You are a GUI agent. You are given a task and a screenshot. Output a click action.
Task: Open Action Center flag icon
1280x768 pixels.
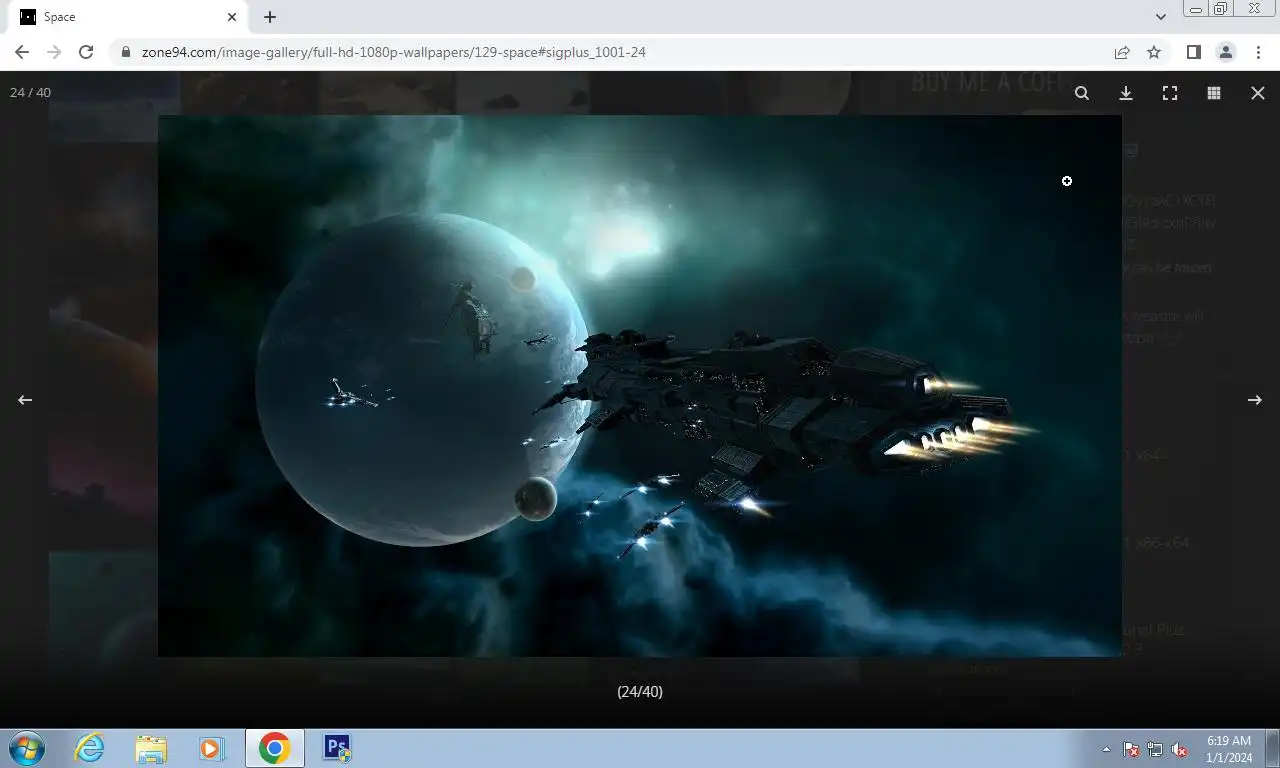(1131, 749)
